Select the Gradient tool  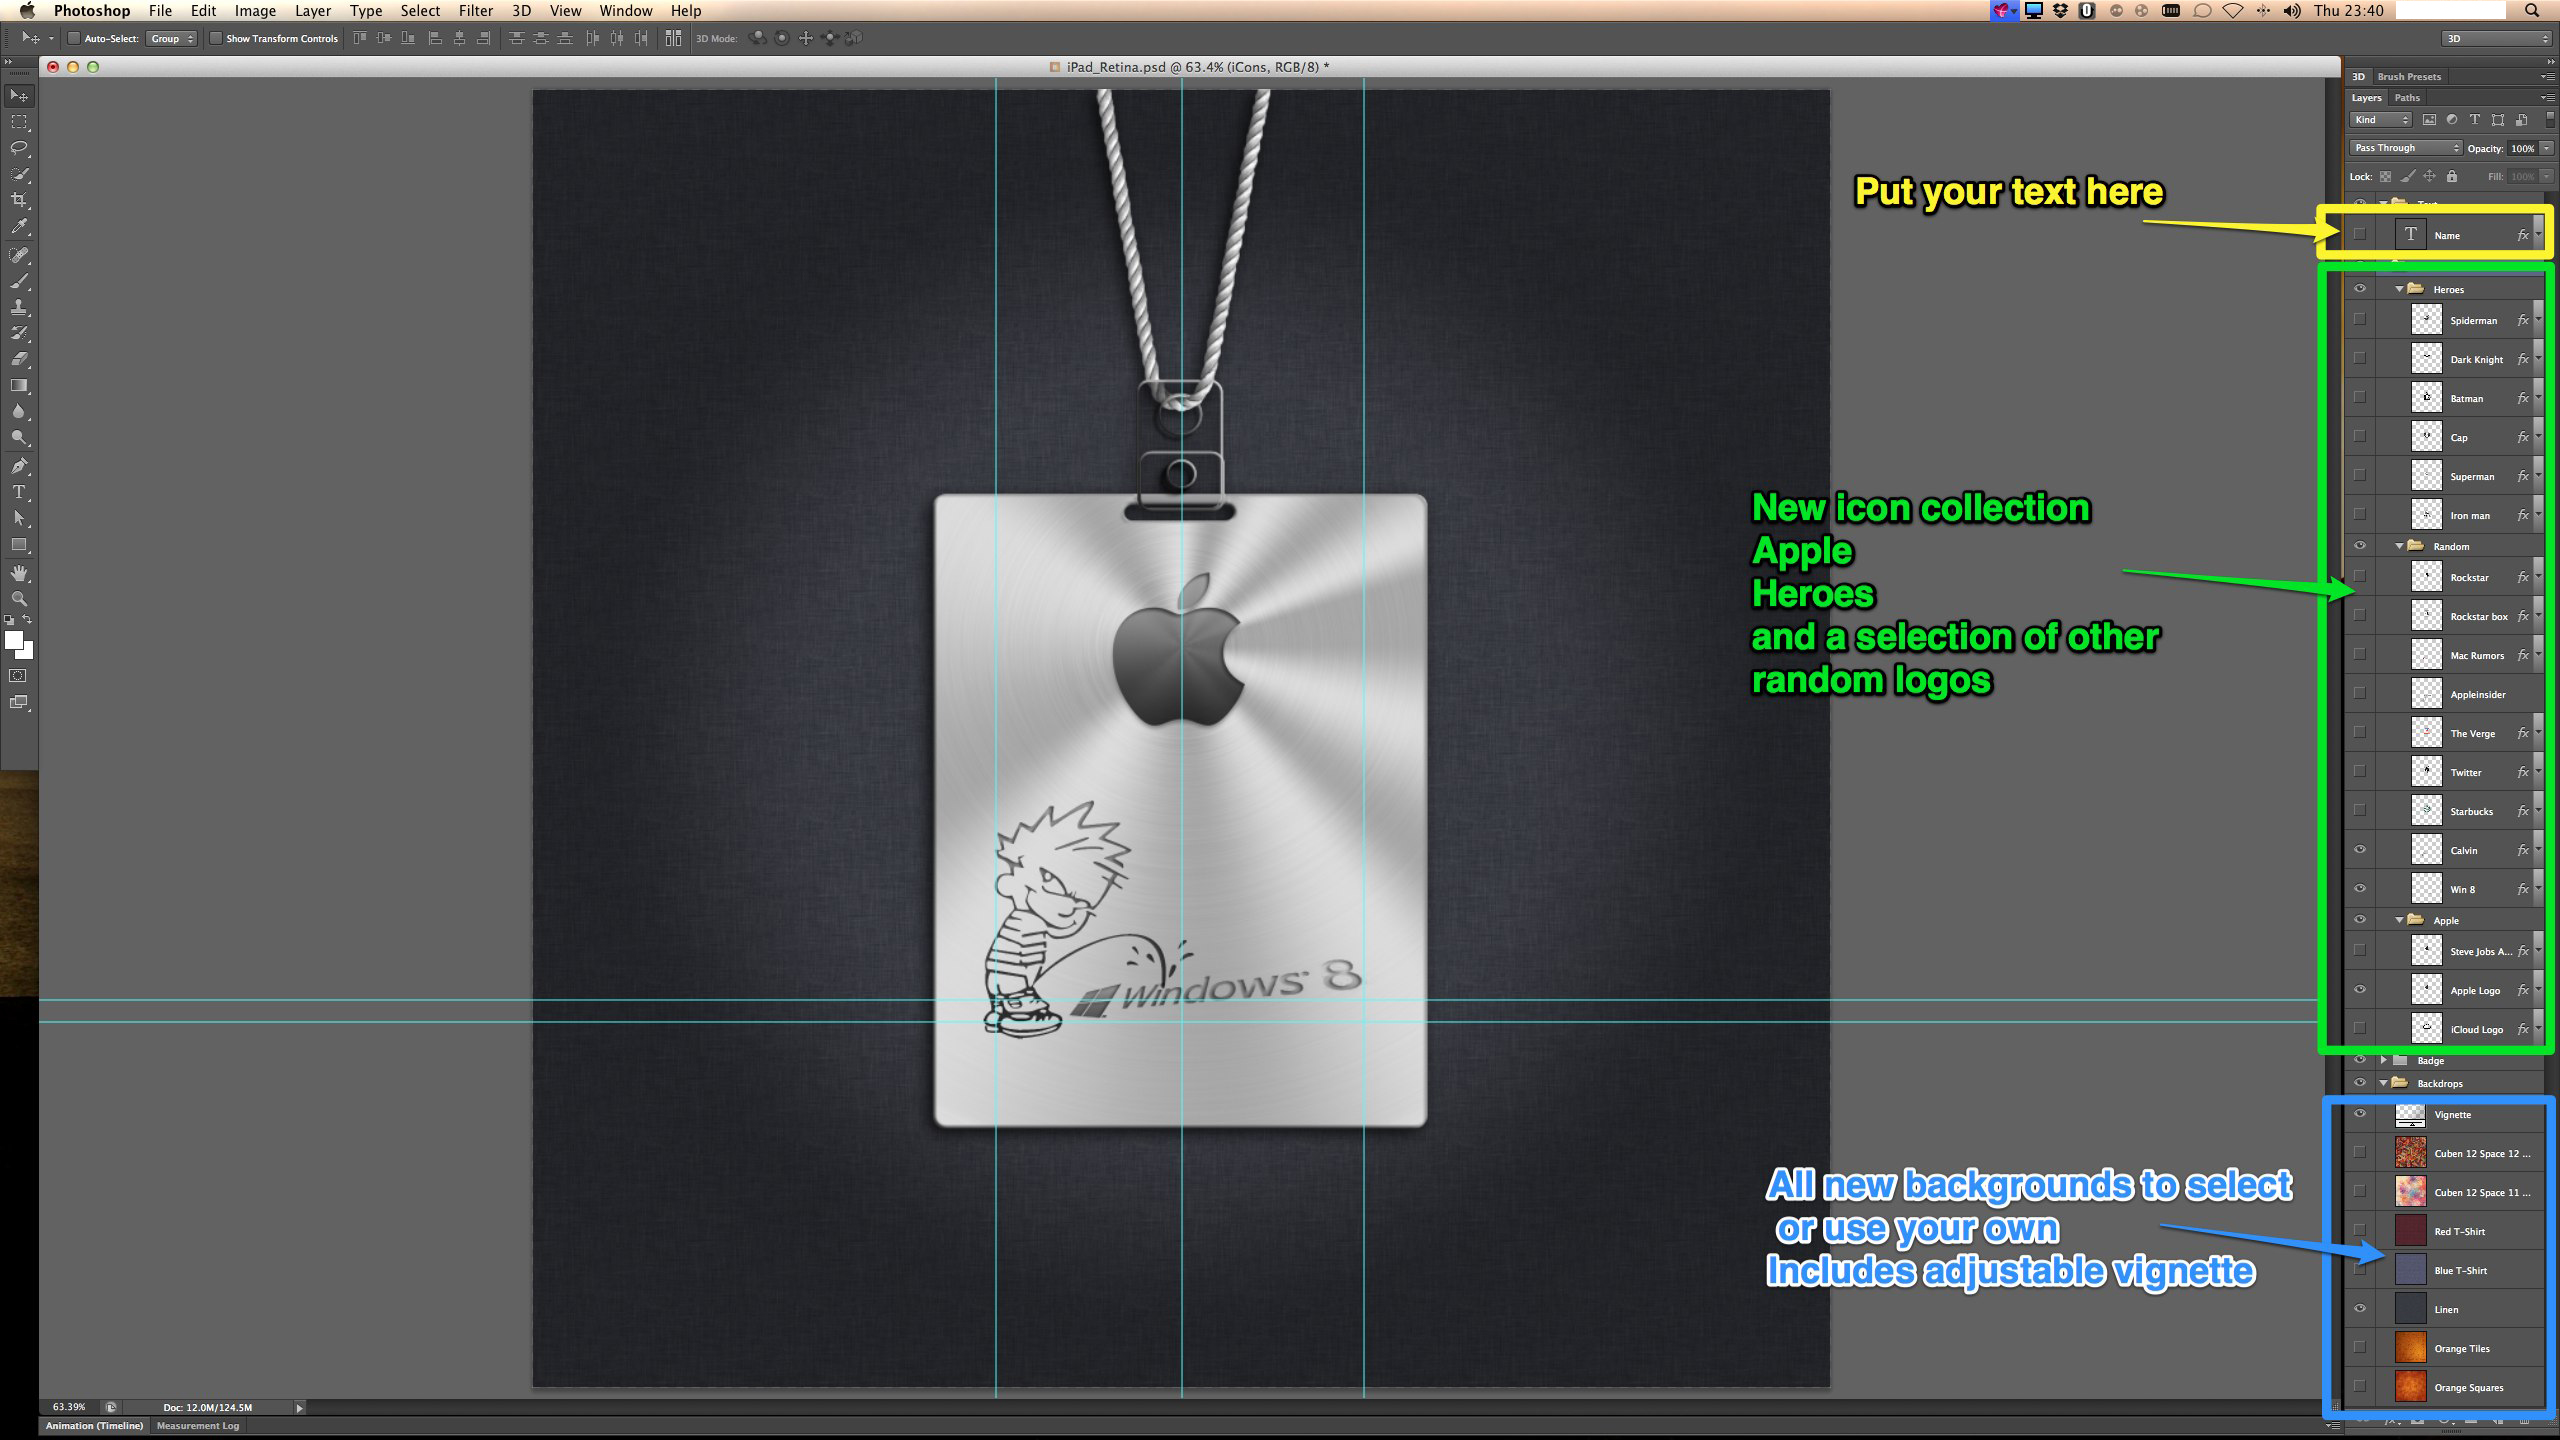[19, 385]
